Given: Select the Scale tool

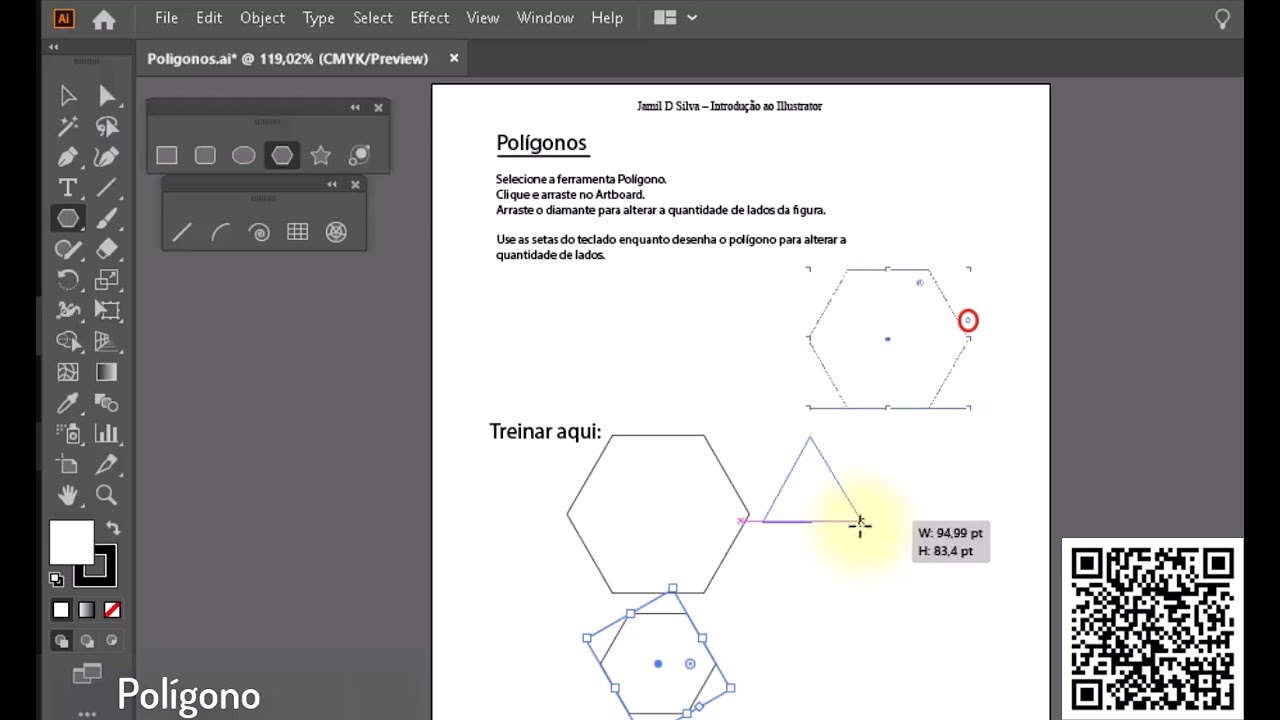Looking at the screenshot, I should 107,280.
